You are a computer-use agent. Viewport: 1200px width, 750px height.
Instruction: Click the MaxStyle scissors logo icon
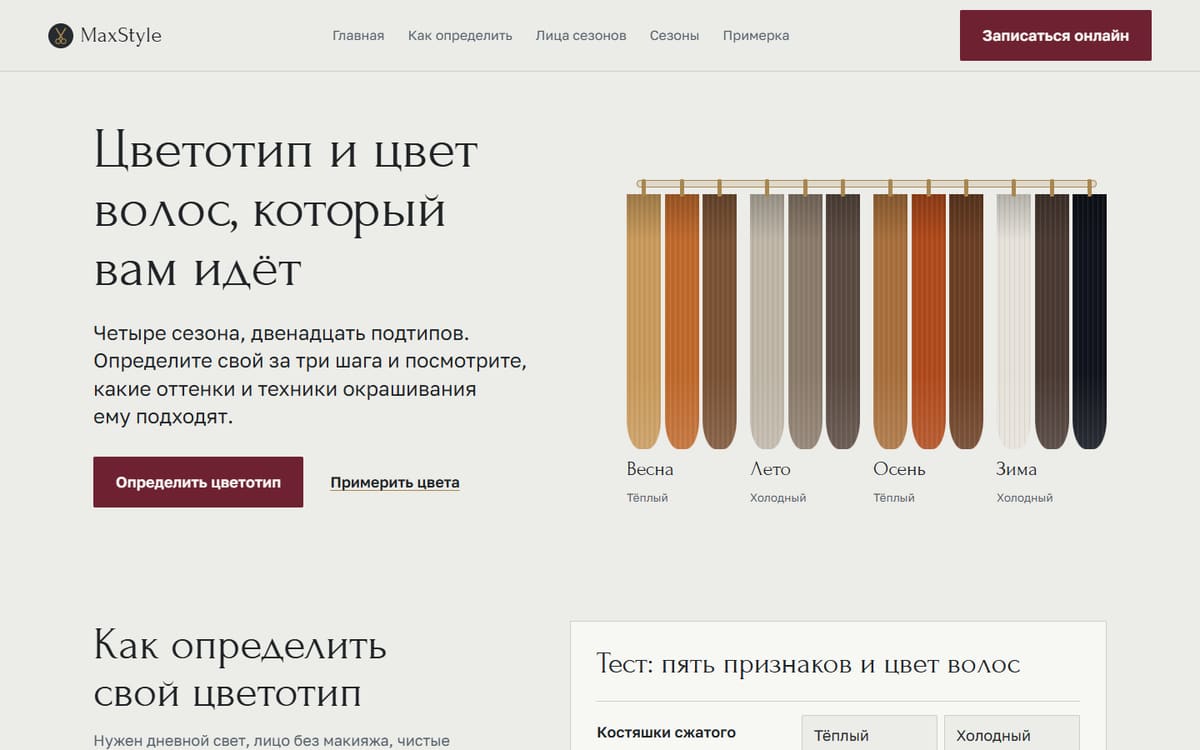pyautogui.click(x=61, y=36)
